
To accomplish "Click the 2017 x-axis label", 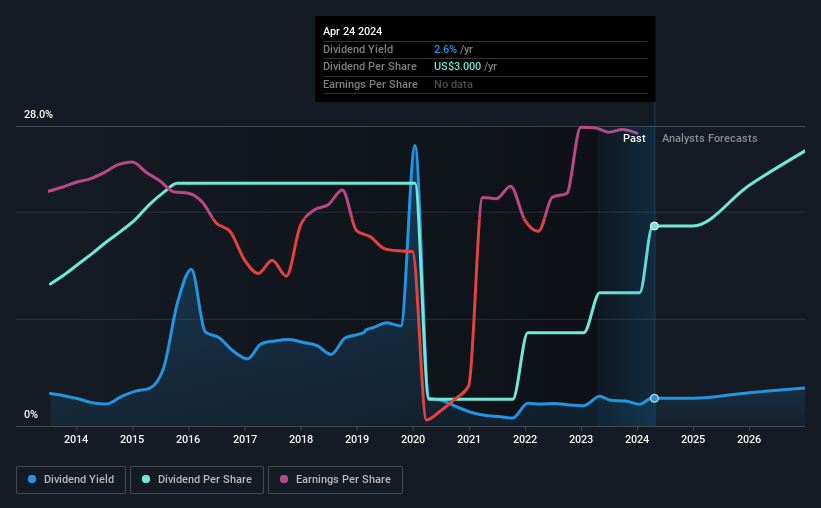I will (245, 439).
